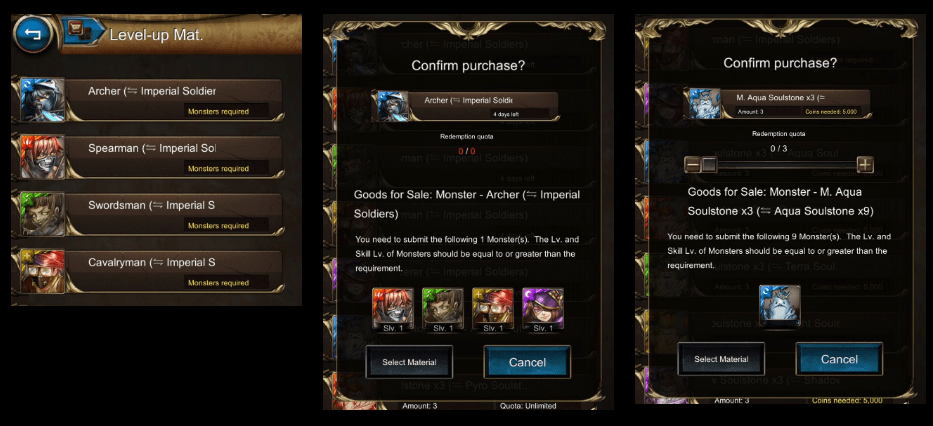Decrease redemption quantity with minus button
This screenshot has height=426, width=933.
tap(692, 164)
